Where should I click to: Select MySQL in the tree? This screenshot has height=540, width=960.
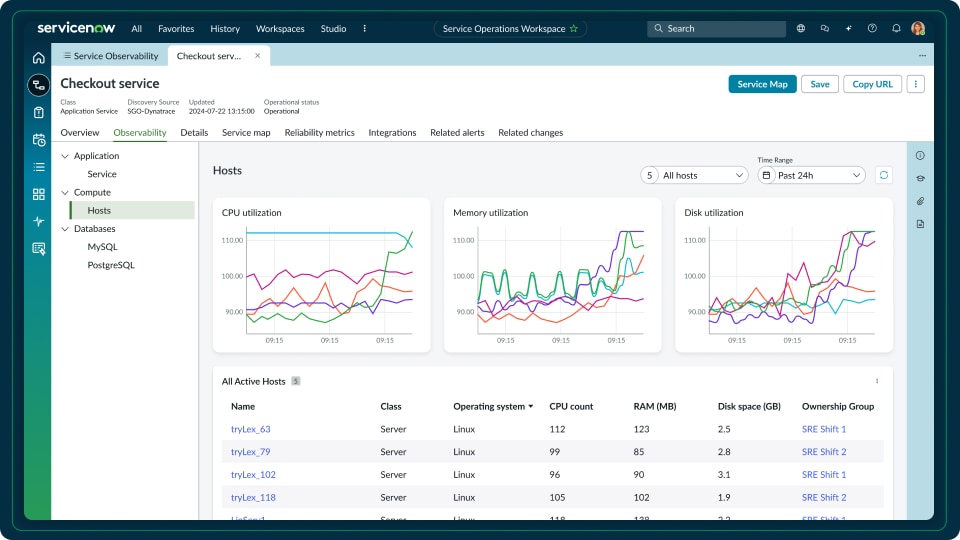[x=102, y=247]
